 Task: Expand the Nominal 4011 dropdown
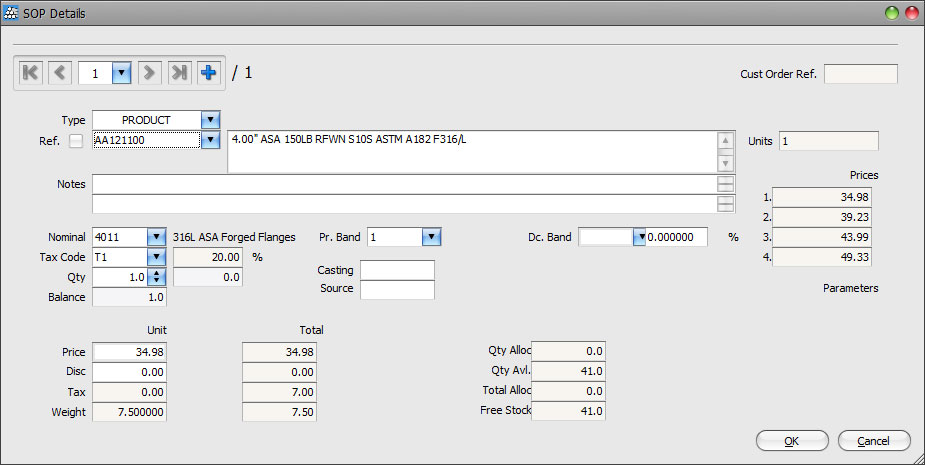pos(156,237)
